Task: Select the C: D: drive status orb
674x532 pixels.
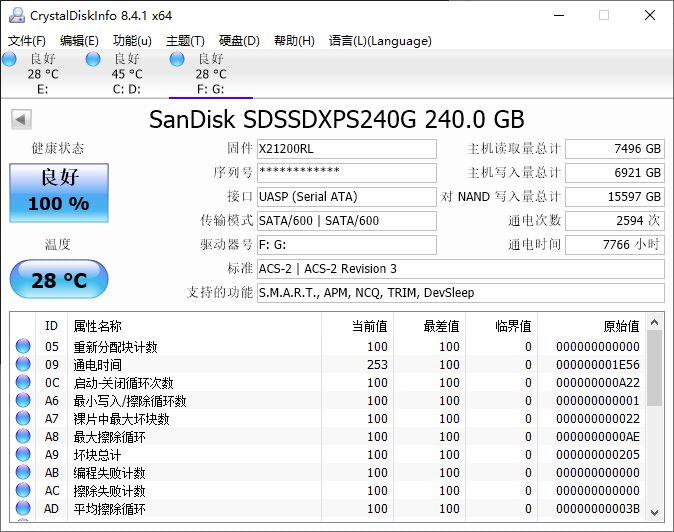Action: click(x=93, y=59)
